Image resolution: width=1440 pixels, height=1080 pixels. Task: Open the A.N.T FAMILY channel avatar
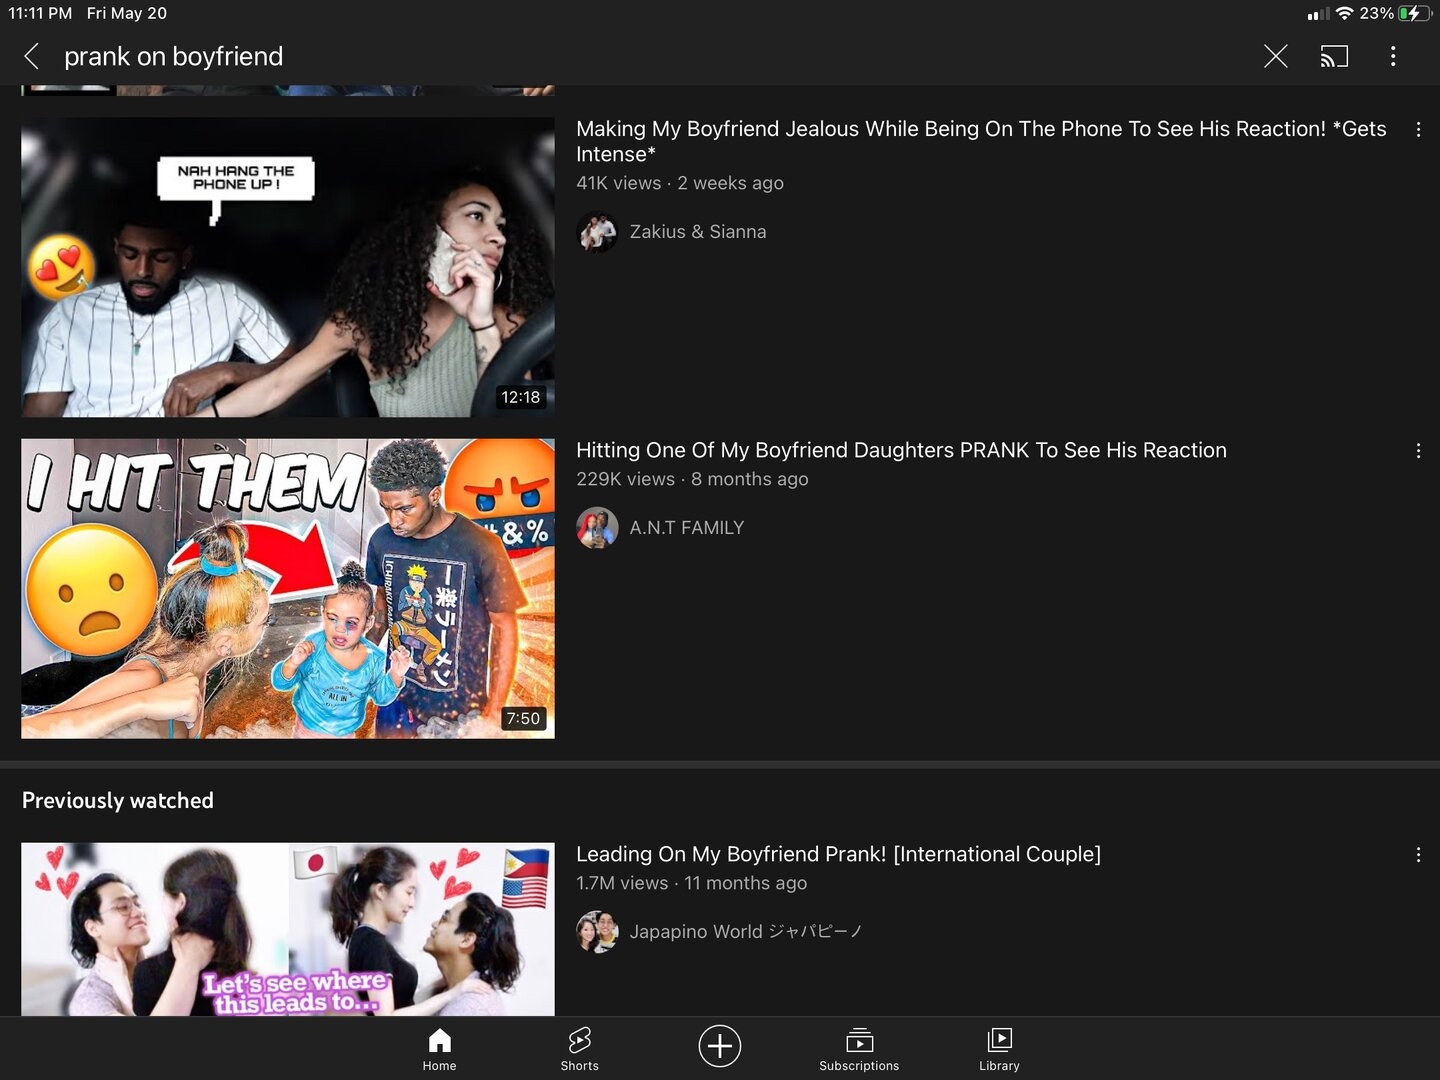click(x=597, y=528)
